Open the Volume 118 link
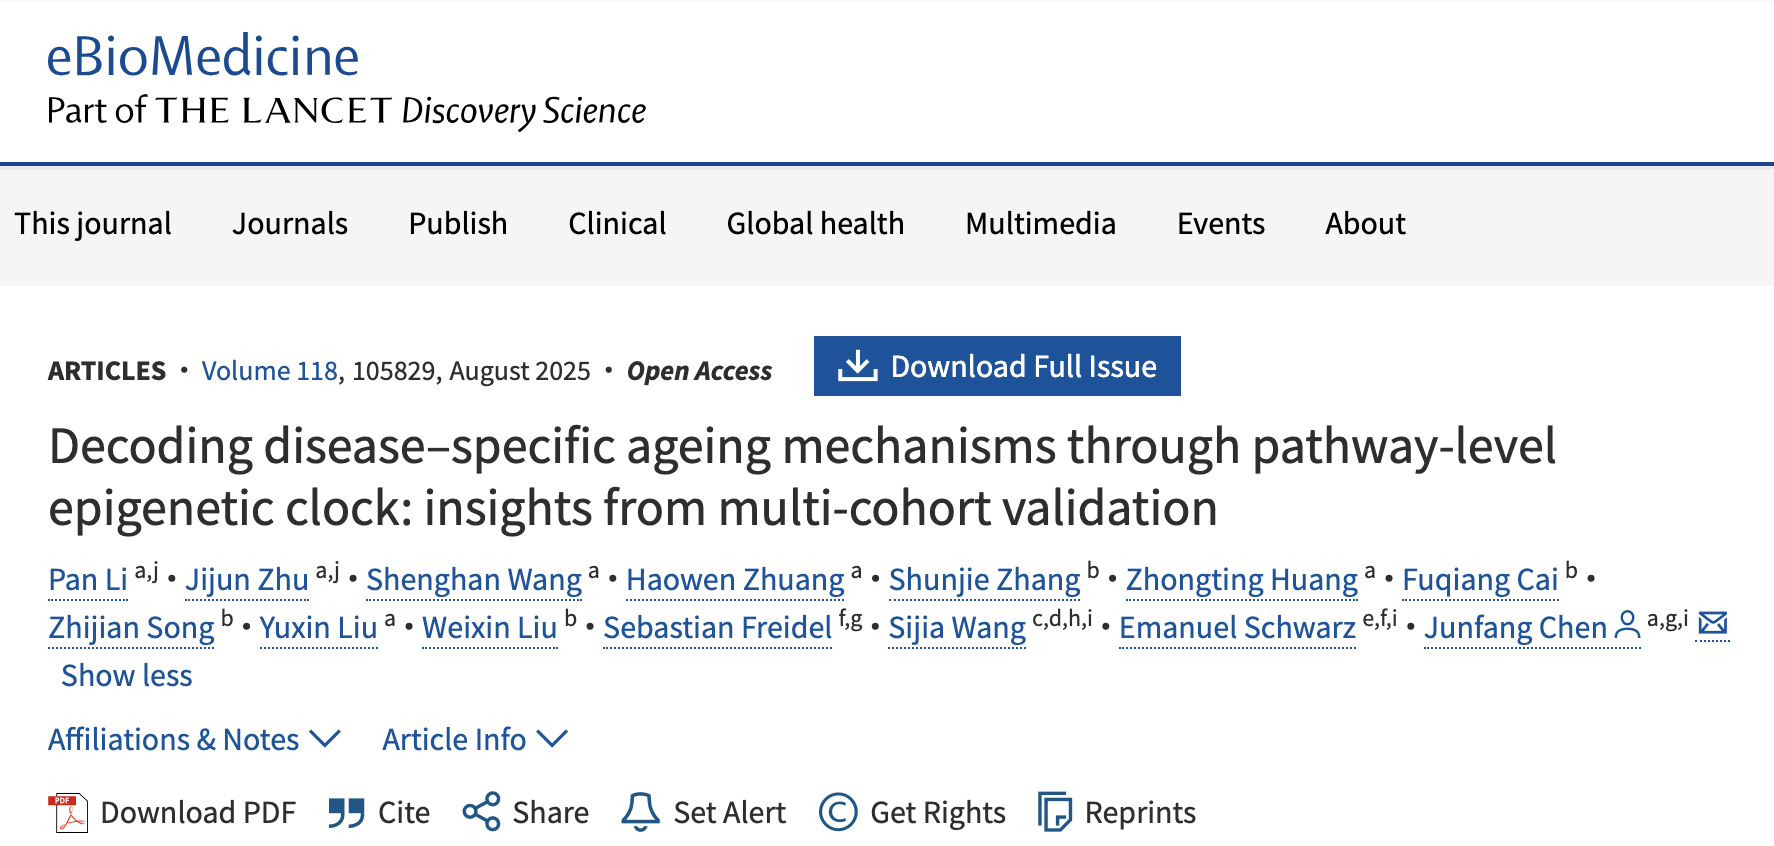The width and height of the screenshot is (1774, 846). tap(270, 371)
